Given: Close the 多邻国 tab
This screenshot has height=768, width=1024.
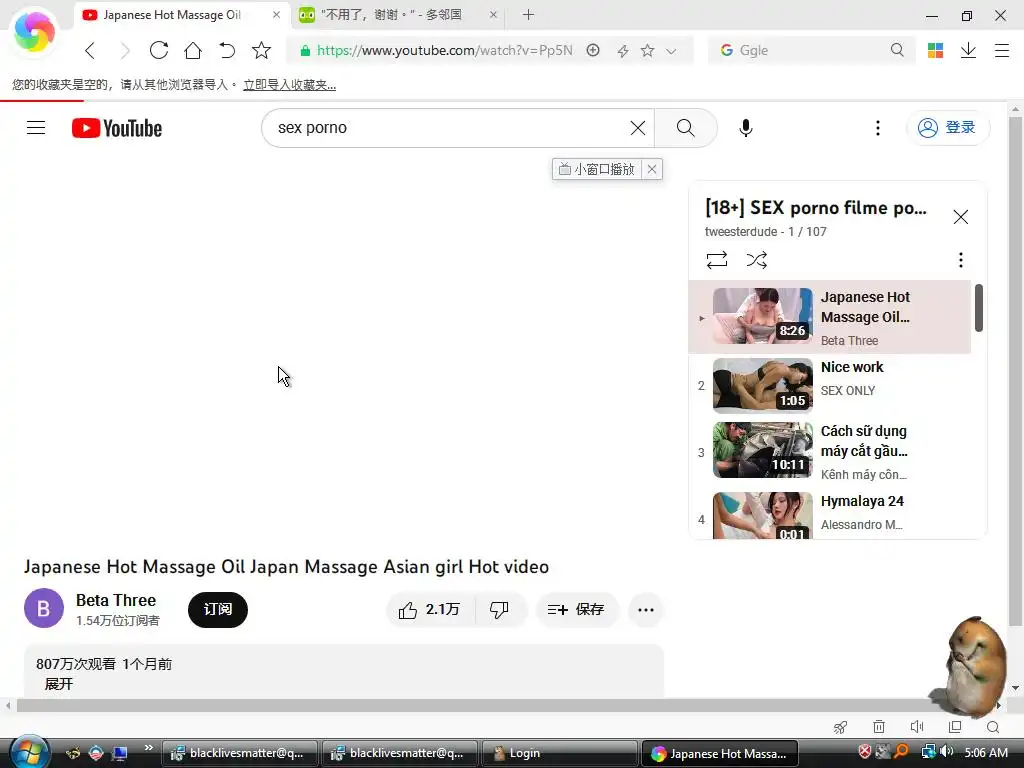Looking at the screenshot, I should point(493,14).
